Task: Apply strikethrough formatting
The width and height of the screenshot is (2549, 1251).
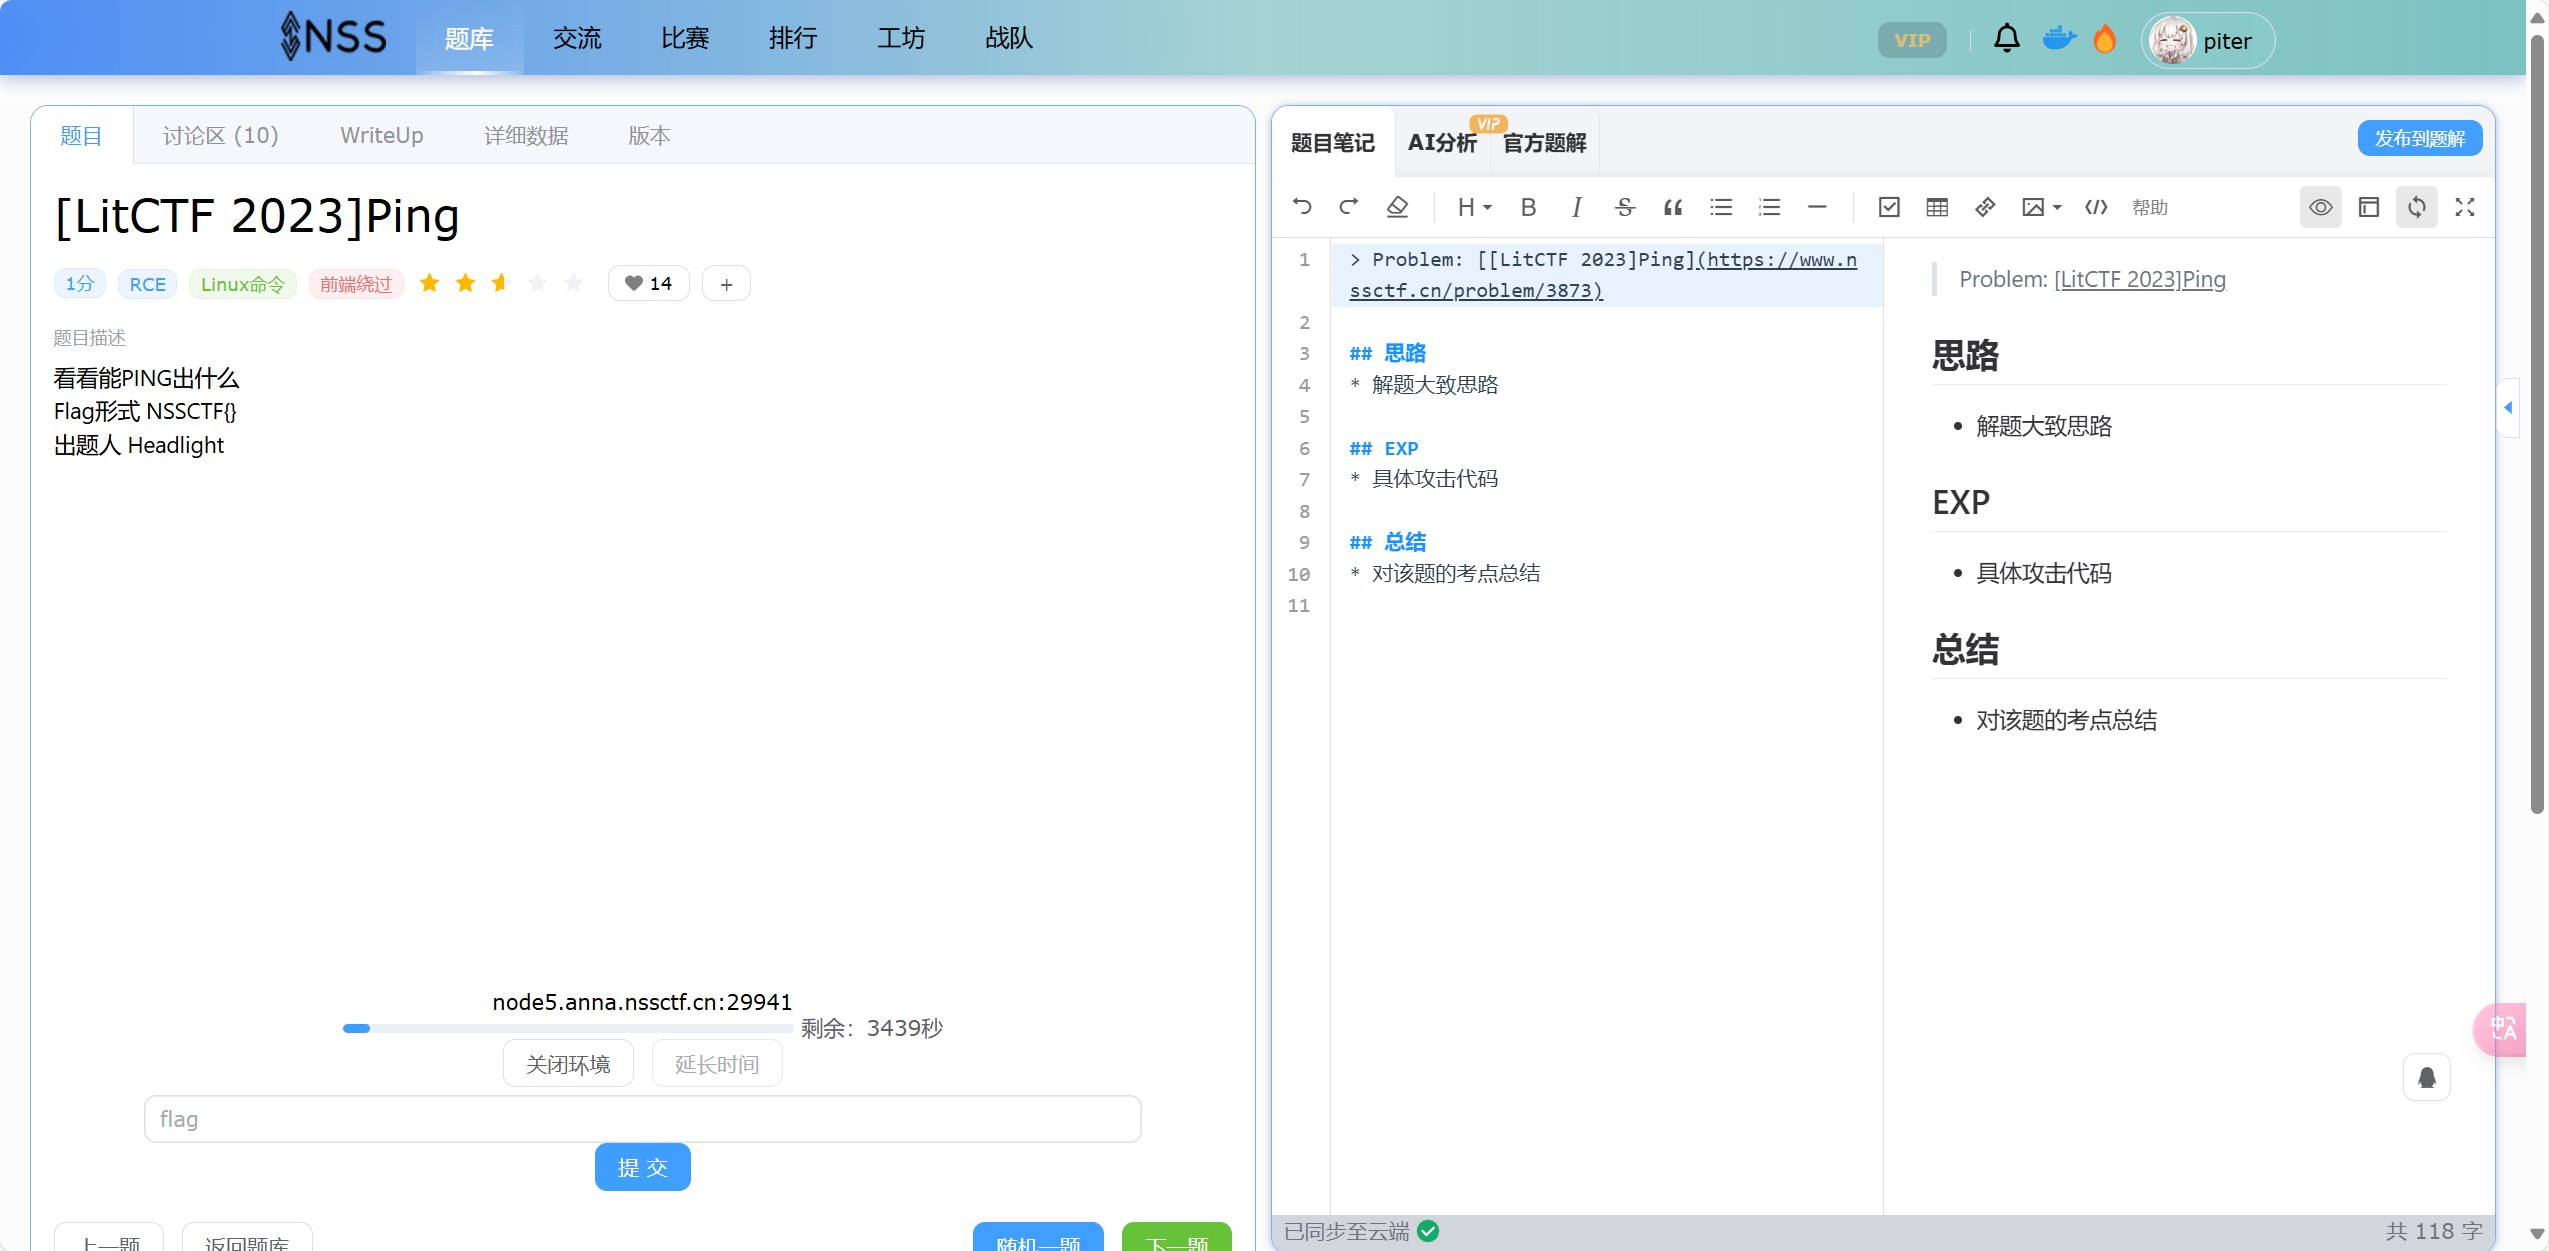Action: 1624,207
